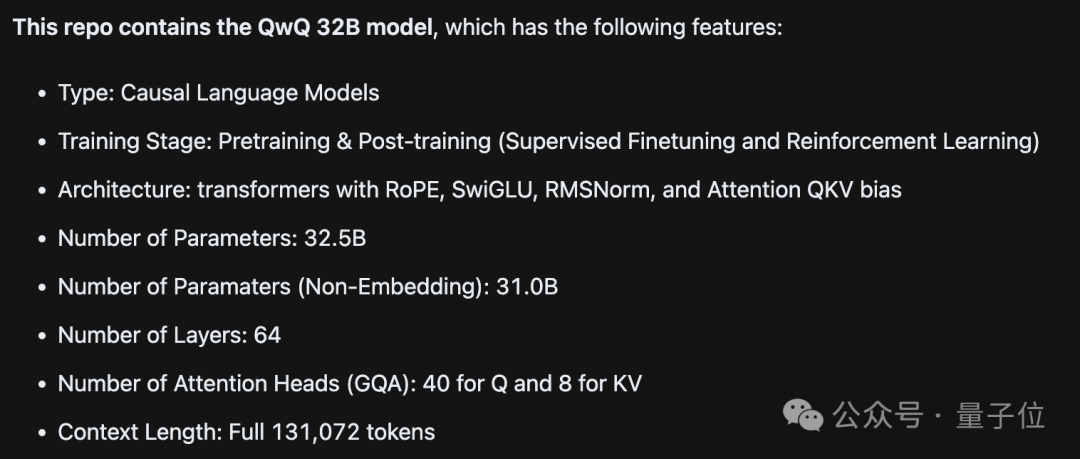
Task: Click the 'Context Length' label
Action: pos(140,432)
